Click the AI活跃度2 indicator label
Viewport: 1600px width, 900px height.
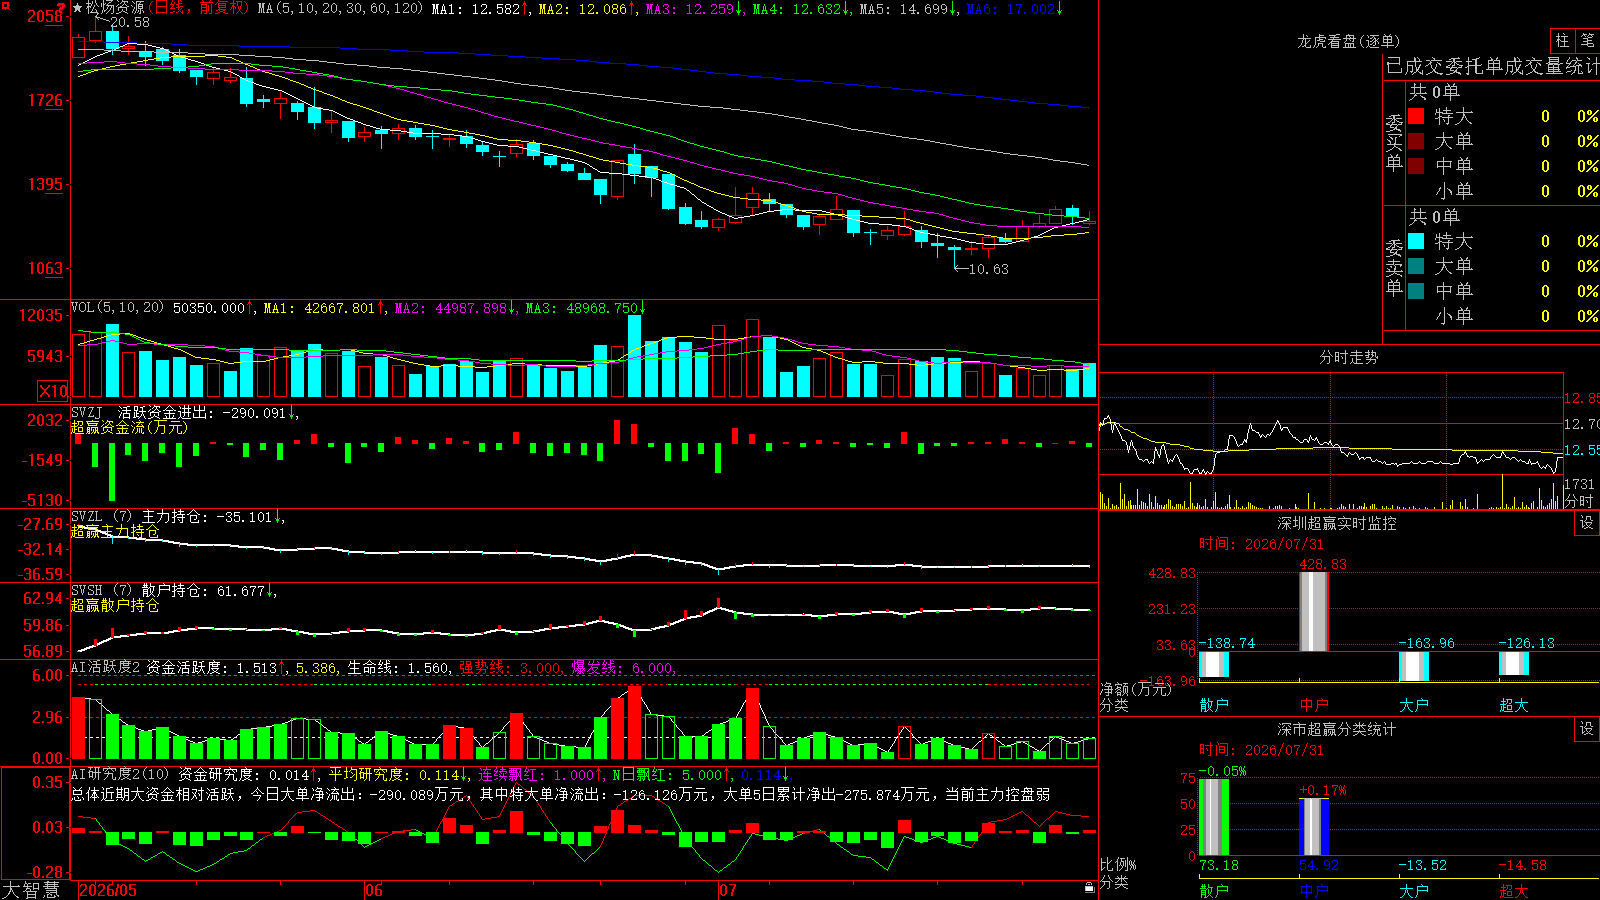click(106, 667)
